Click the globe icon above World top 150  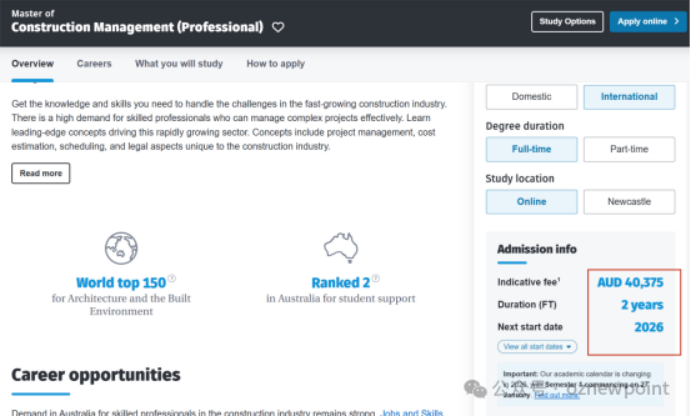[121, 248]
